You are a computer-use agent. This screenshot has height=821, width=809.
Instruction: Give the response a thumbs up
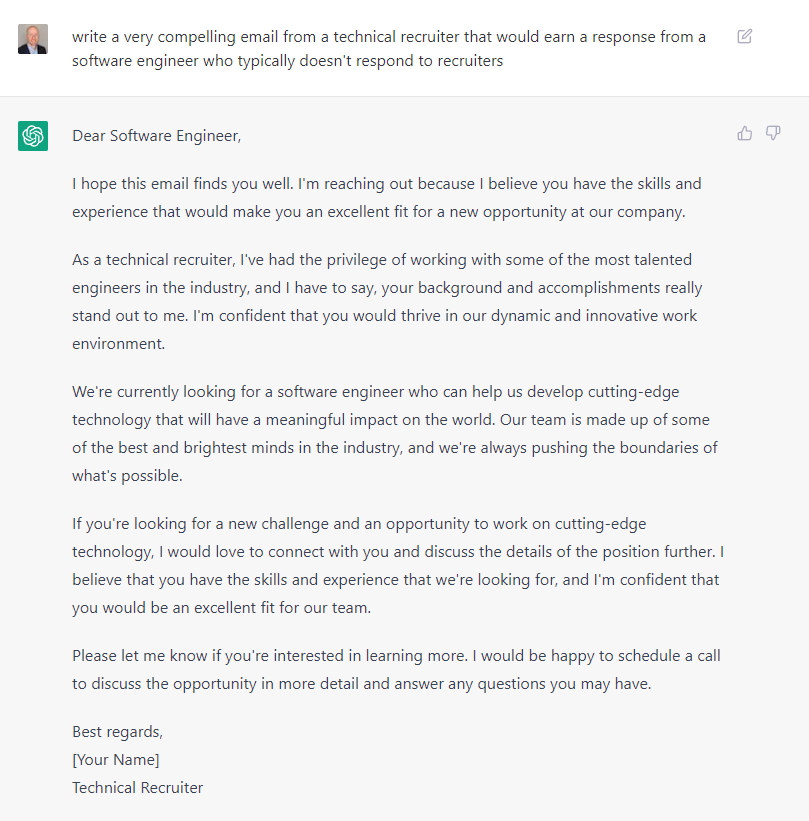745,134
